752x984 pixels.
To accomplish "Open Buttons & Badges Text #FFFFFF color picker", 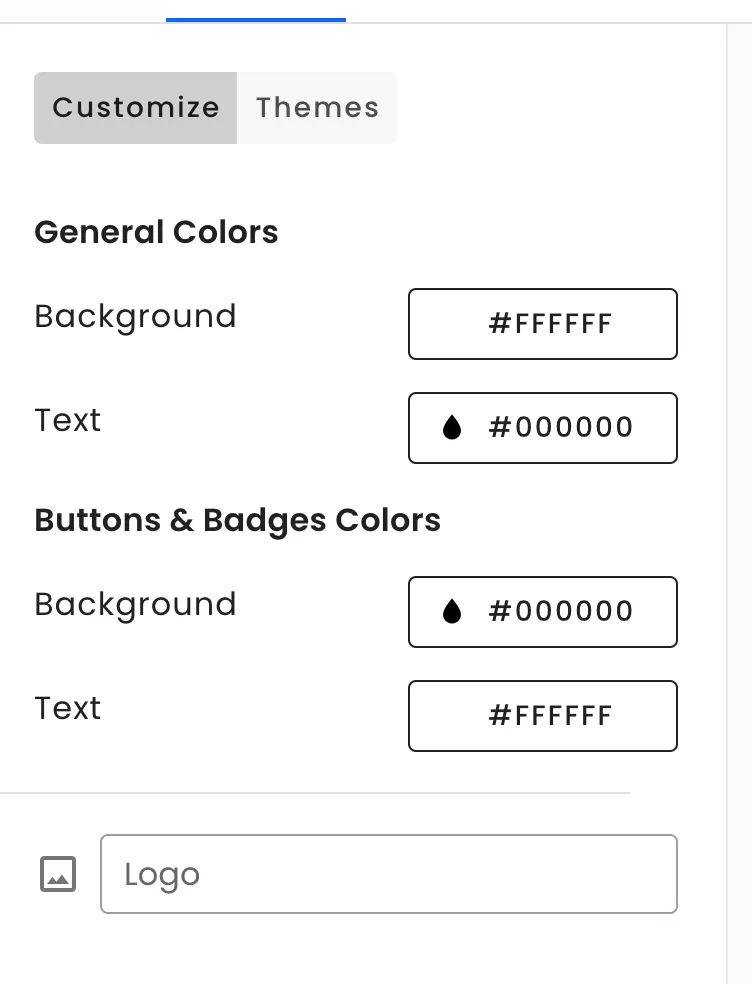I will pyautogui.click(x=542, y=716).
